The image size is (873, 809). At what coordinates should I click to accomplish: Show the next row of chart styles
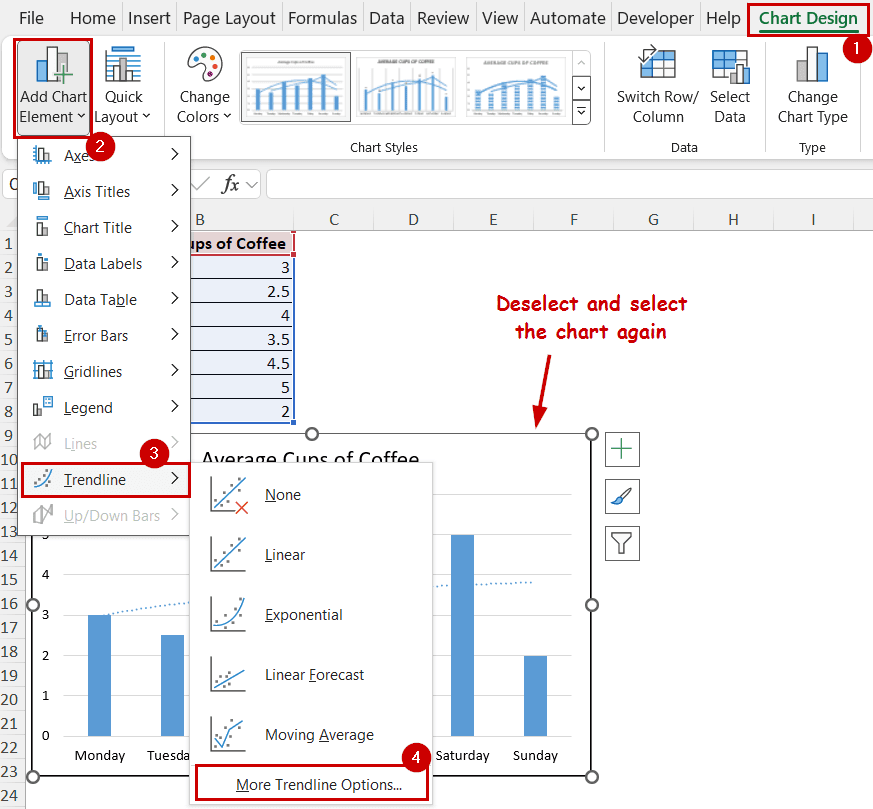[x=581, y=88]
